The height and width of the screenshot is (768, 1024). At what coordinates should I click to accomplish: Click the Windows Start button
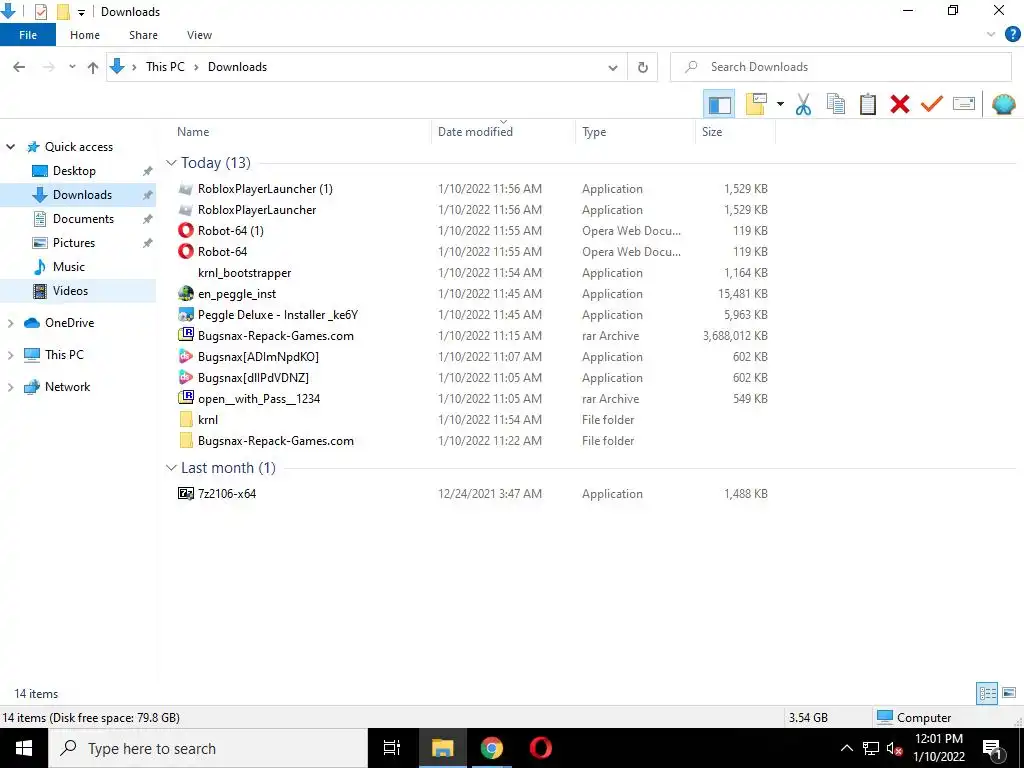[x=24, y=748]
